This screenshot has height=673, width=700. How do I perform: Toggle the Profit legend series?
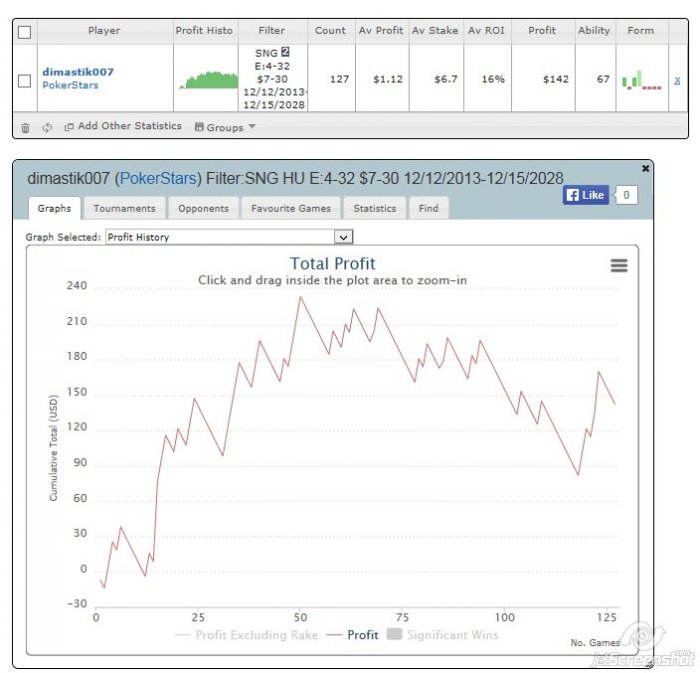(352, 635)
